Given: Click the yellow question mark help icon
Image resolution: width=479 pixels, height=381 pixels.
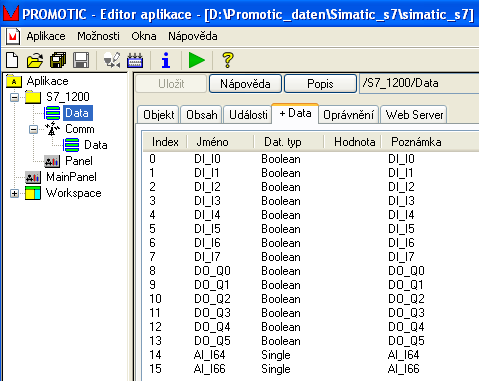Looking at the screenshot, I should [228, 60].
